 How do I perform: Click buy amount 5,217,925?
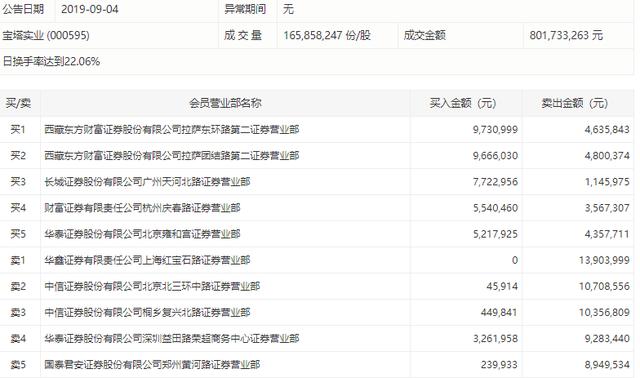[x=495, y=234]
